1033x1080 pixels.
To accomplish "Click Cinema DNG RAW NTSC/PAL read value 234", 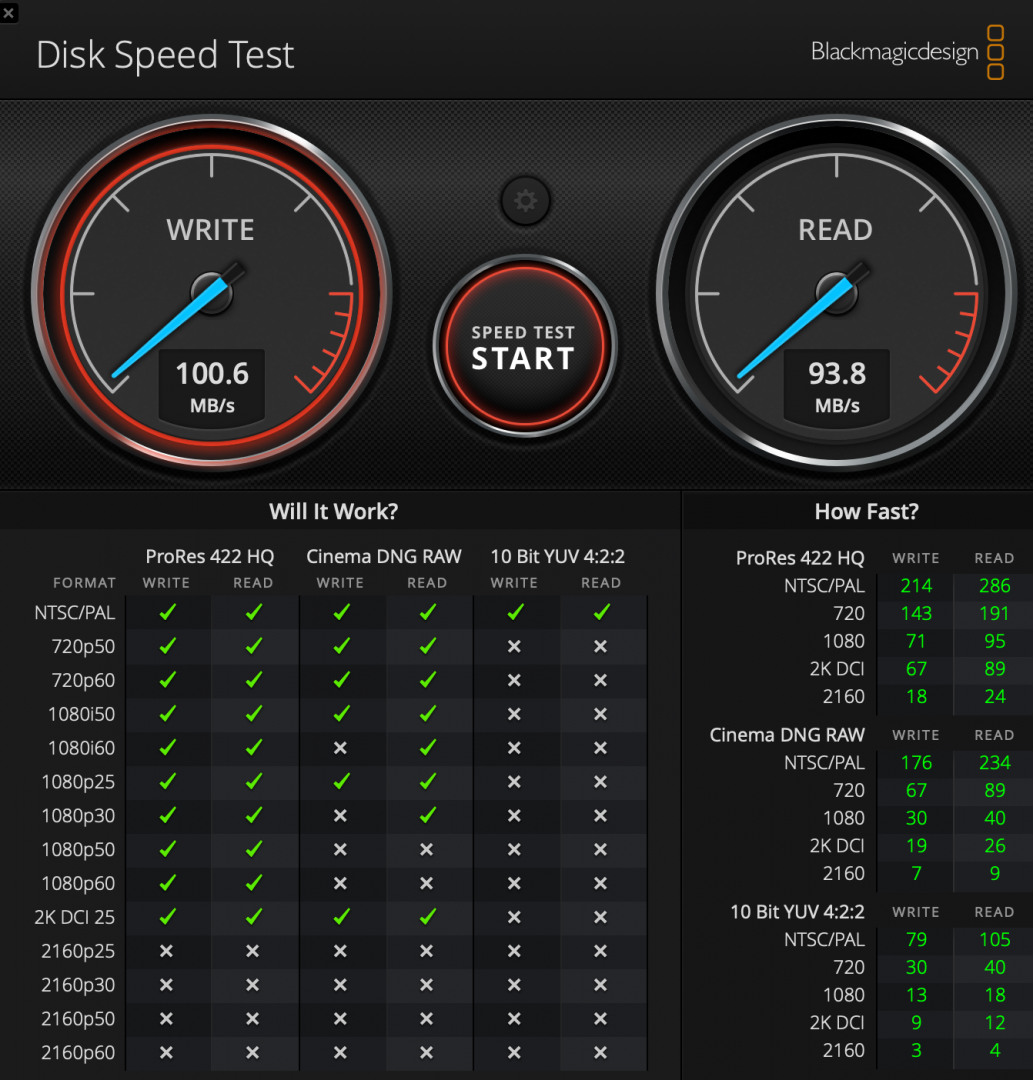I will tap(995, 762).
